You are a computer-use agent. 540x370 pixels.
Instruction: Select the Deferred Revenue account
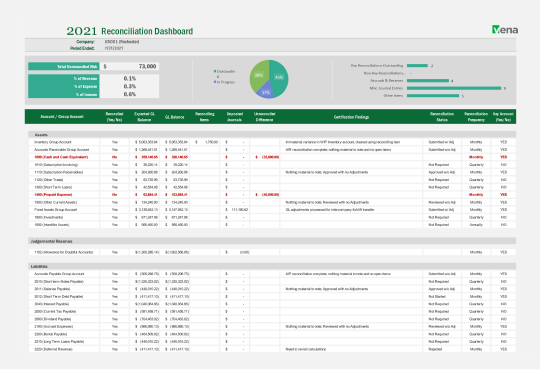click(x=53, y=349)
